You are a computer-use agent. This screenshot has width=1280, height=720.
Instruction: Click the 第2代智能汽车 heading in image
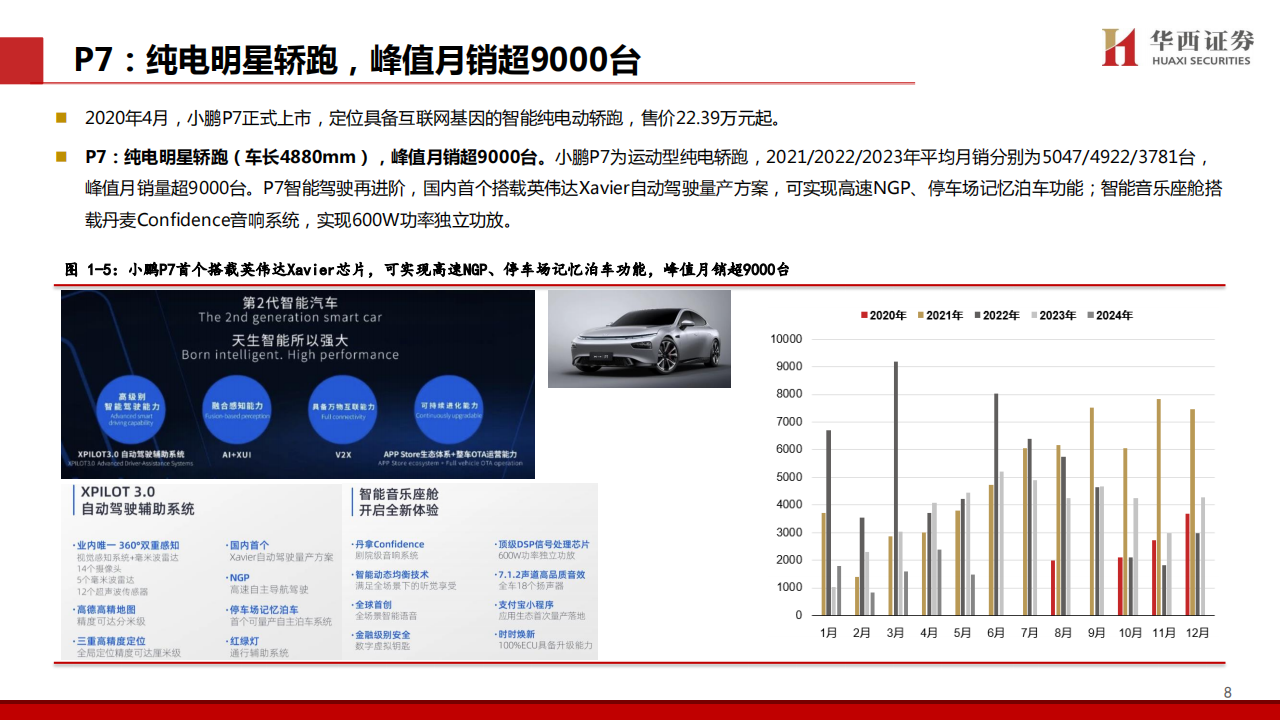290,302
